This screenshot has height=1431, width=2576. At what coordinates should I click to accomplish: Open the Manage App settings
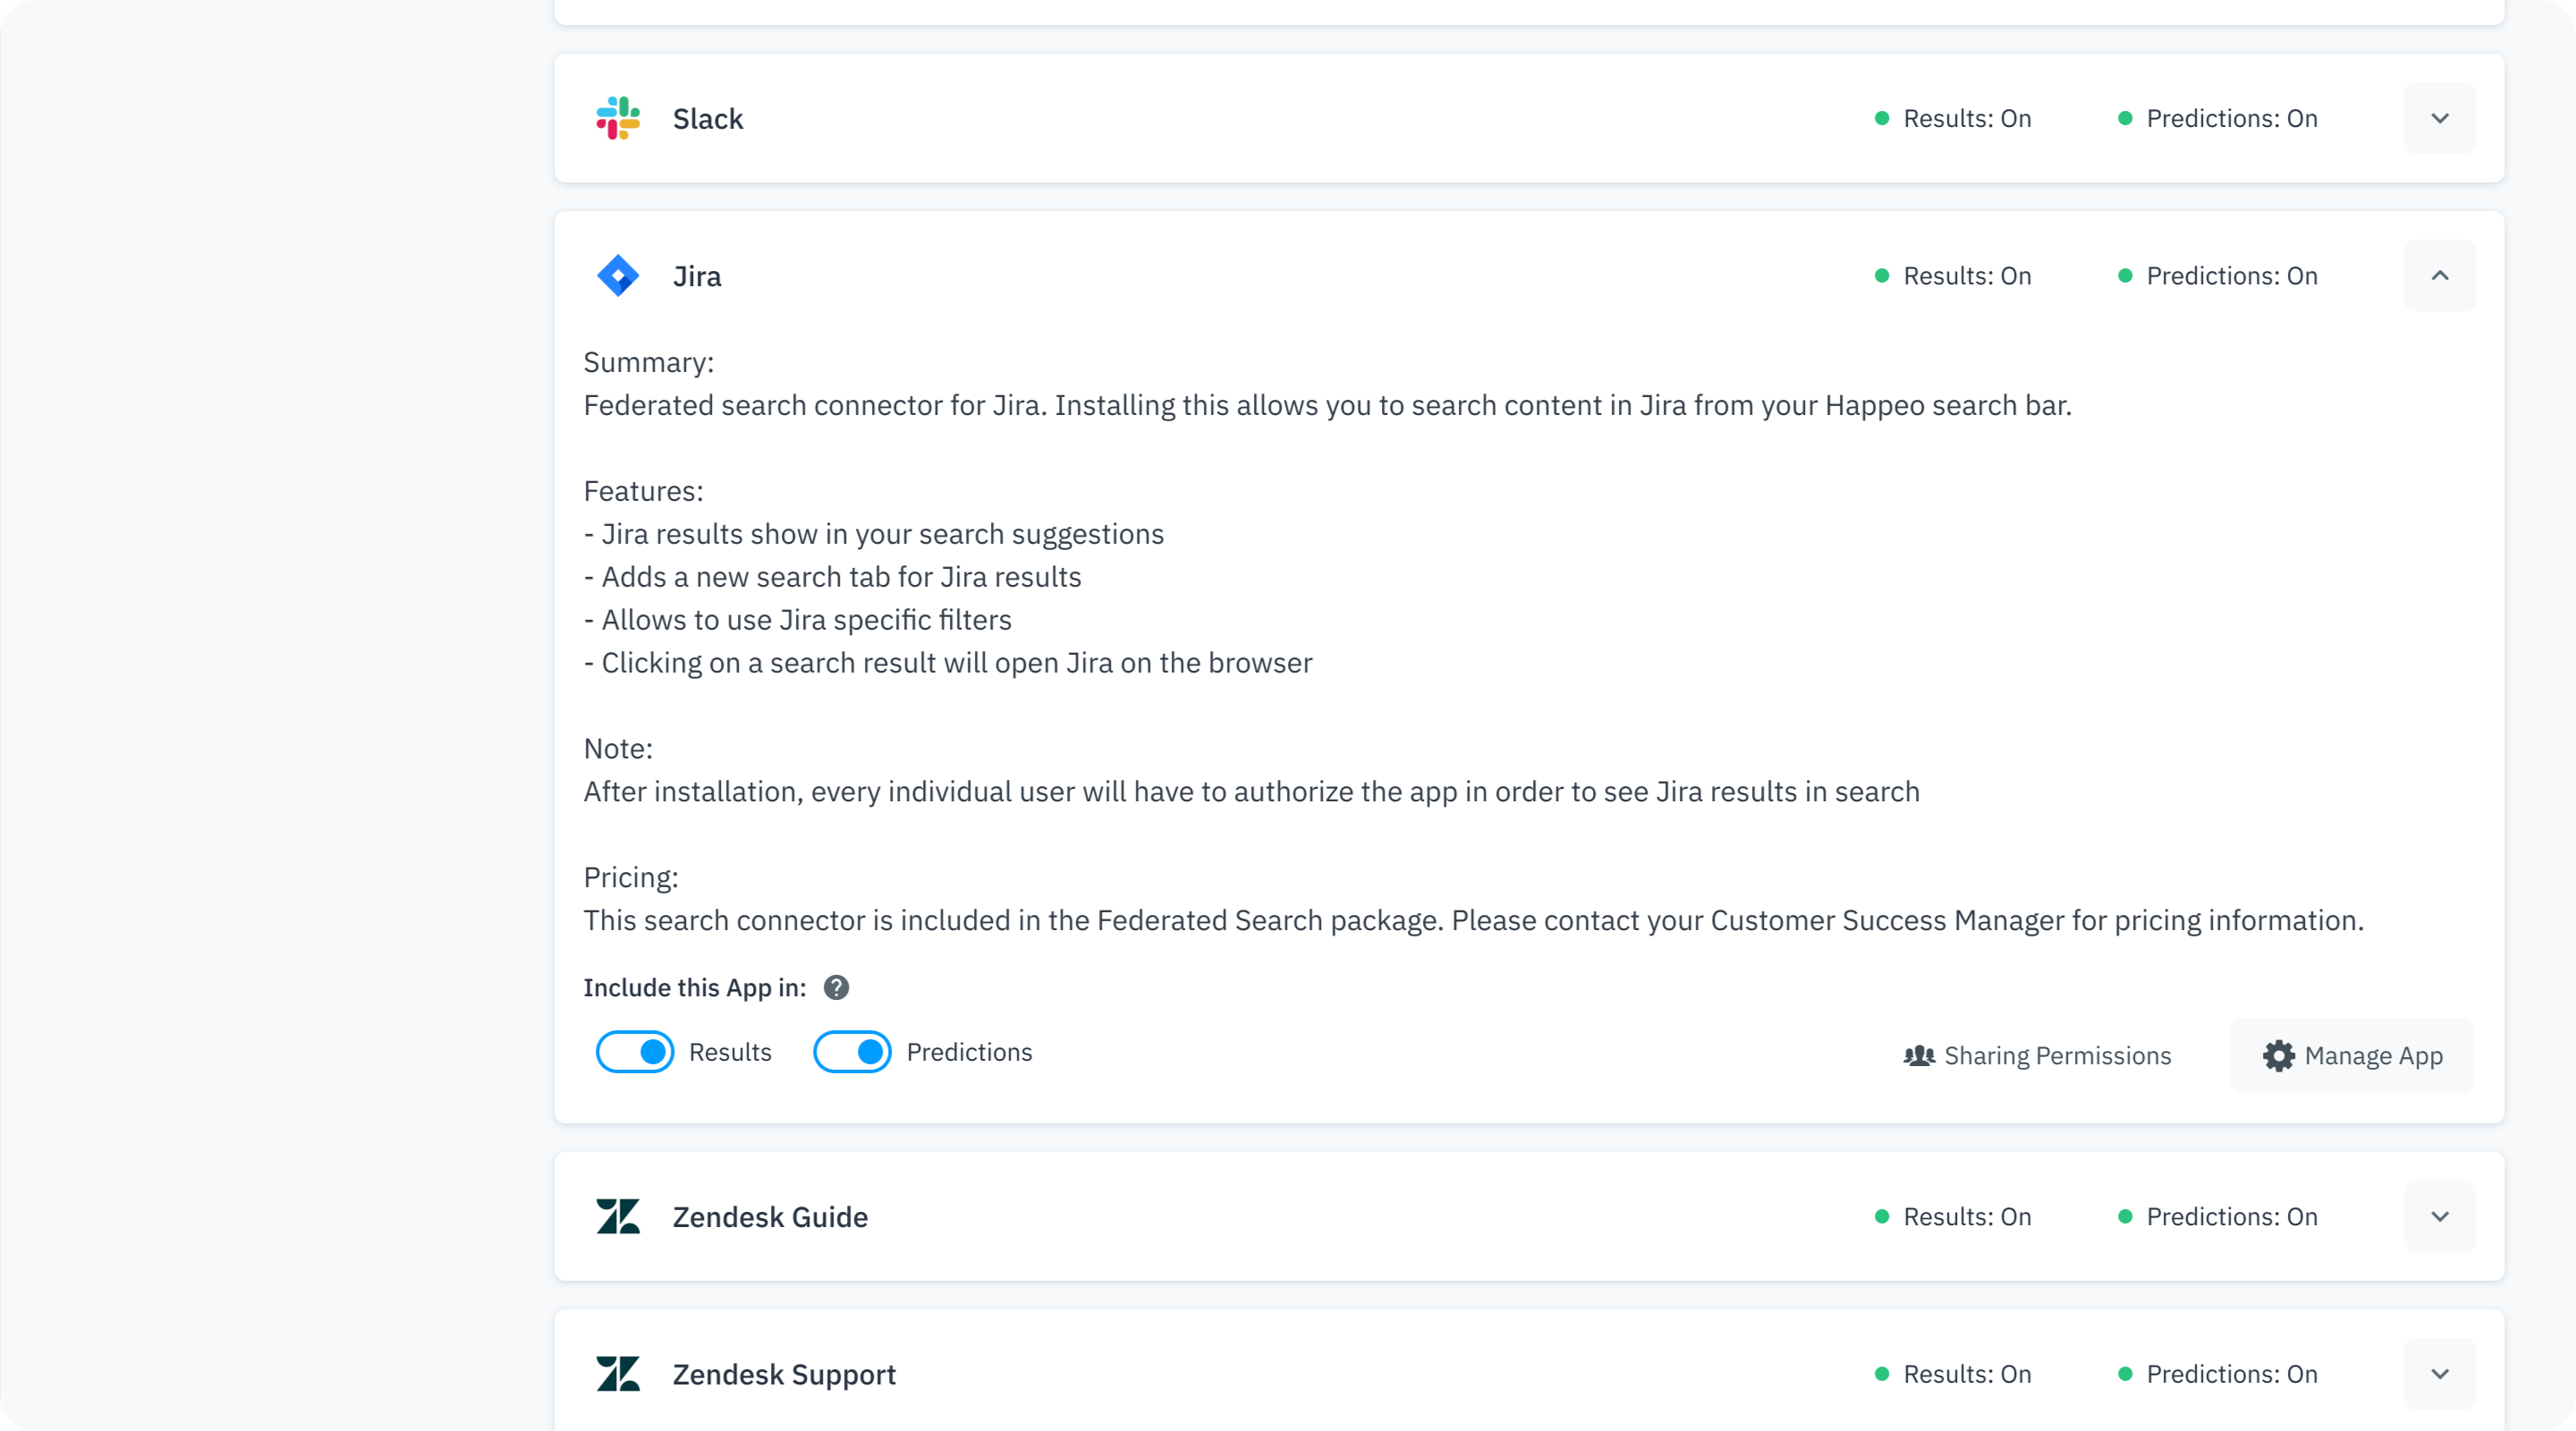(2352, 1055)
